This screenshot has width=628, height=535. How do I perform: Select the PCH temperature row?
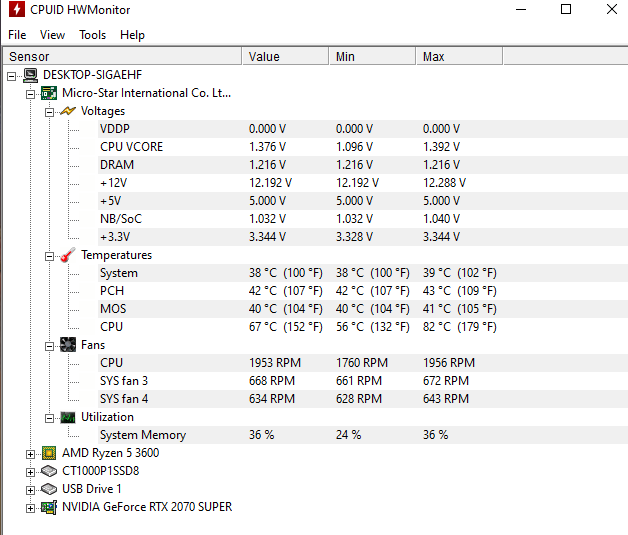[363, 291]
